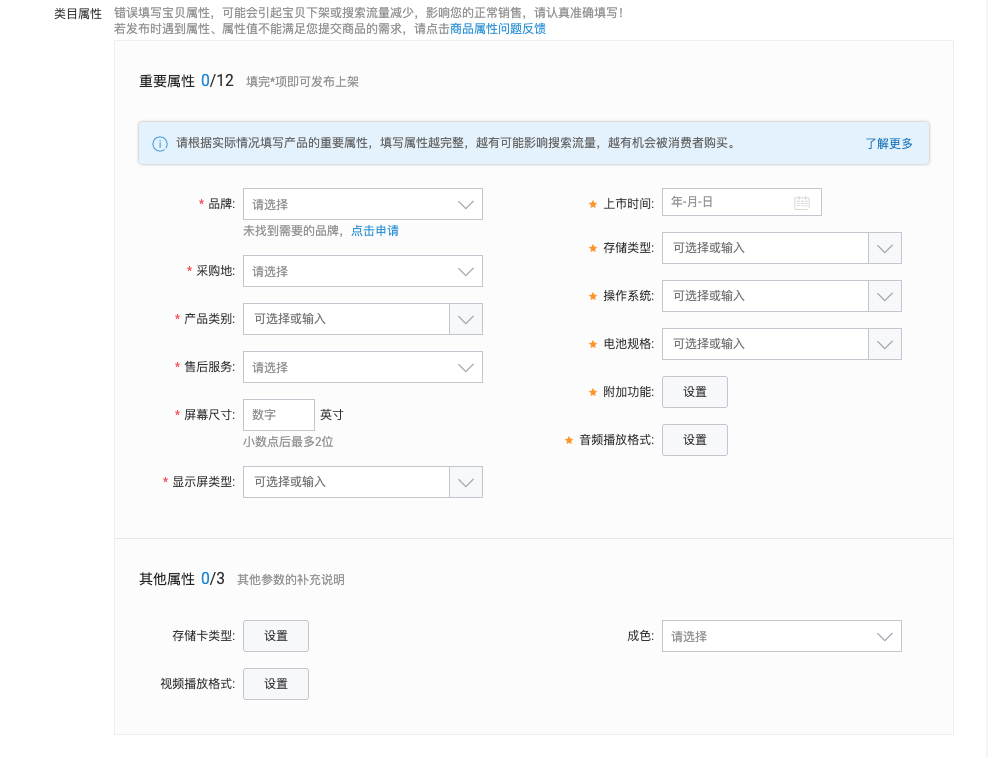Click the info icon in the blue notice banner

159,143
